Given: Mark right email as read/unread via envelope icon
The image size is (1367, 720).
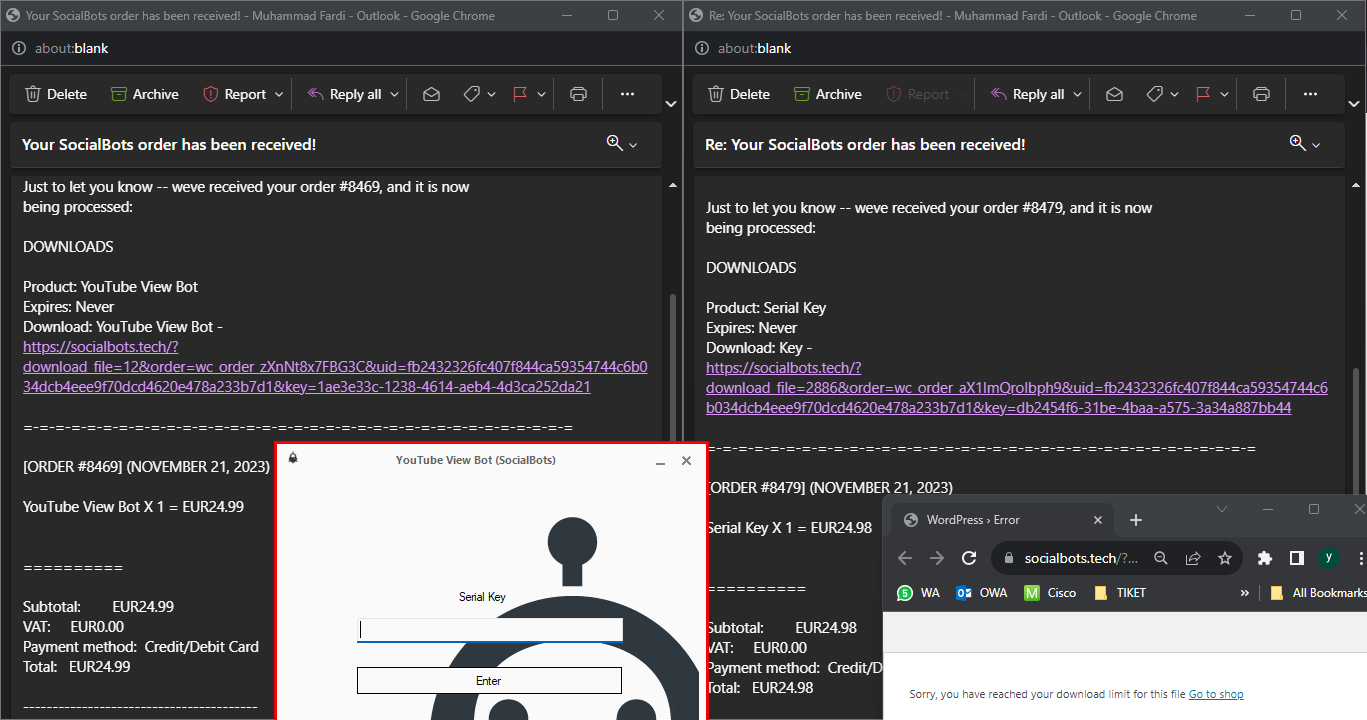Looking at the screenshot, I should (1114, 94).
